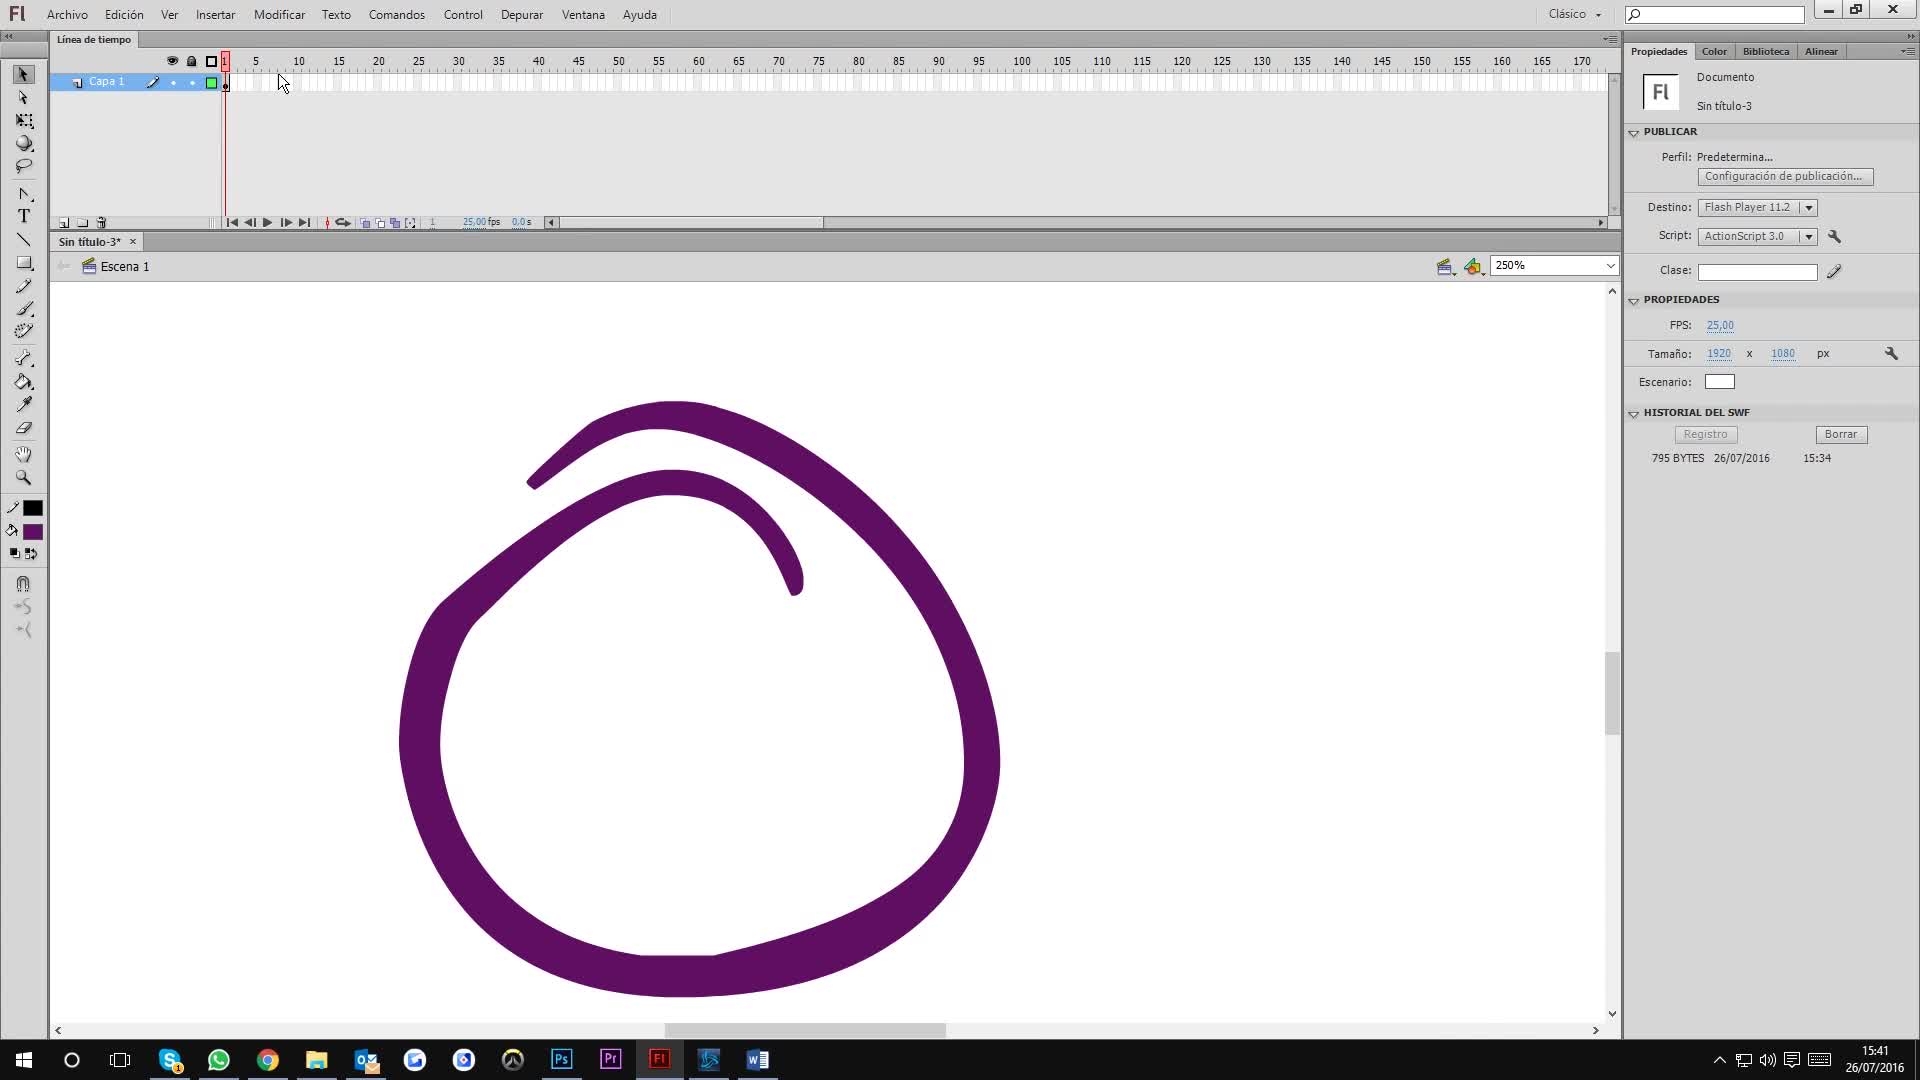Viewport: 1920px width, 1080px height.
Task: Toggle Snap to Objects magnet
Action: [24, 584]
